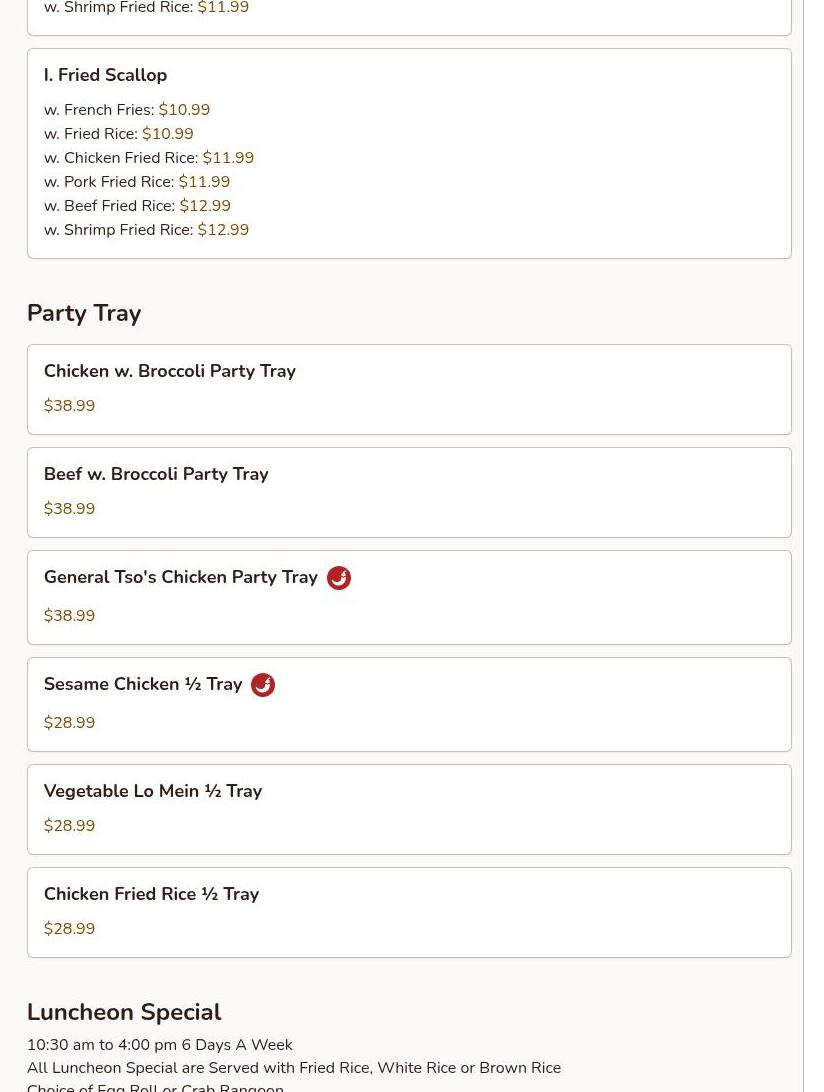Select Fried Scallop w. French Fries option

[127, 110]
